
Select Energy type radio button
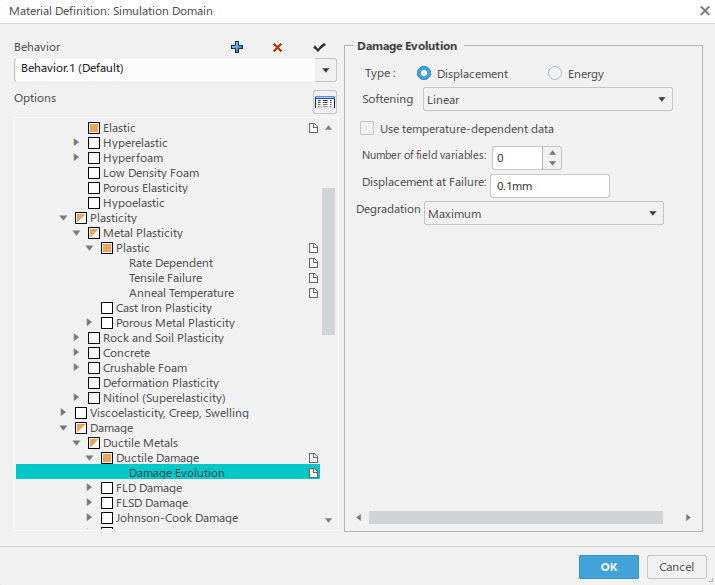point(555,73)
